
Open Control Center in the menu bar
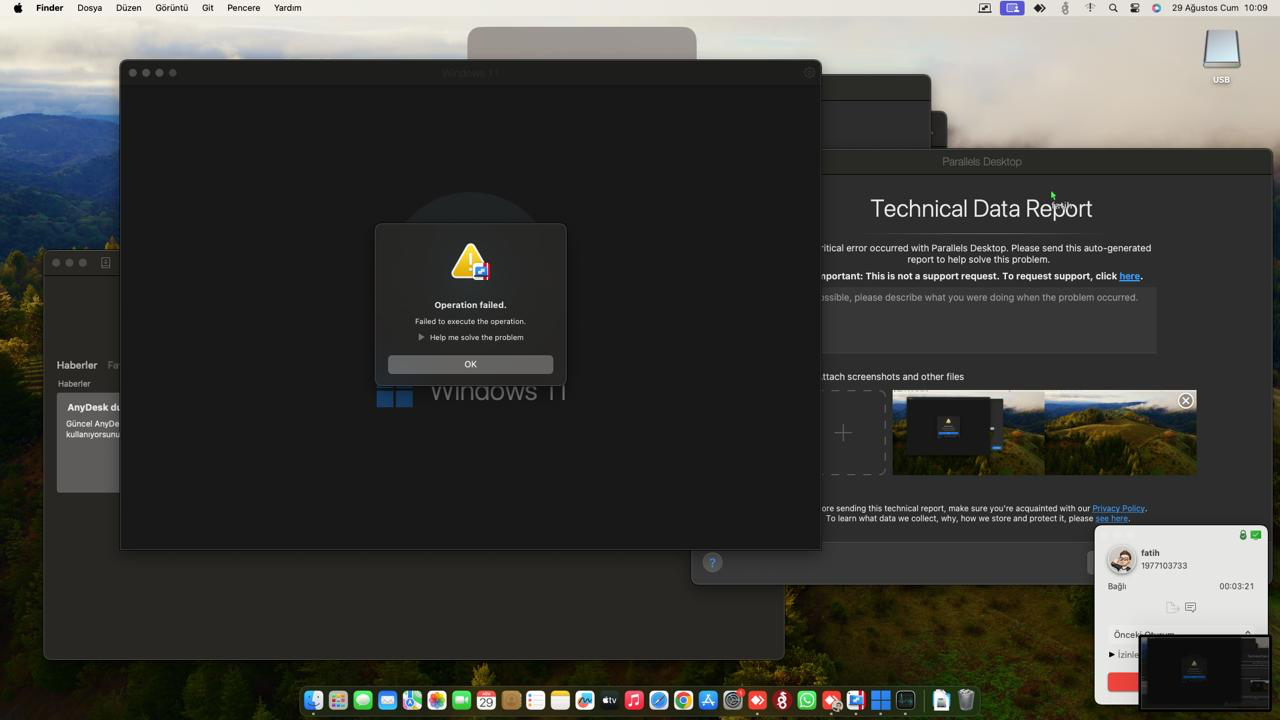(x=1135, y=8)
